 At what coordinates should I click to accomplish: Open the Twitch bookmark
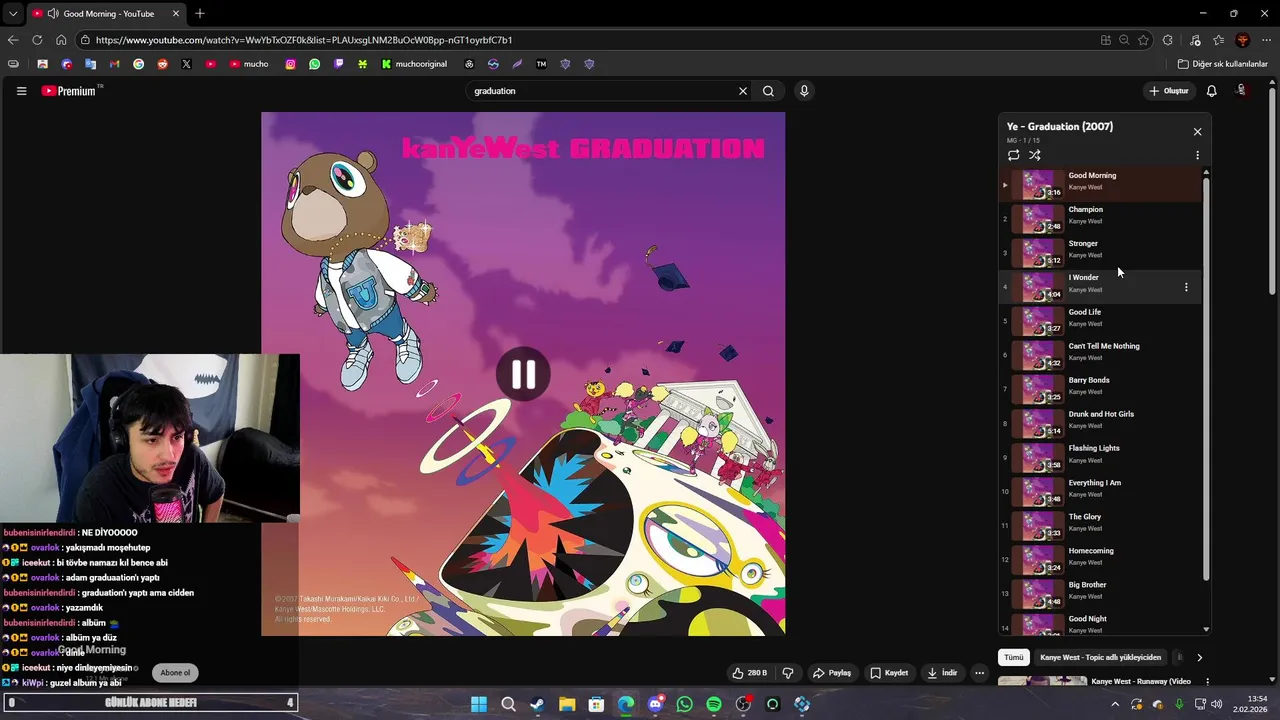(338, 64)
